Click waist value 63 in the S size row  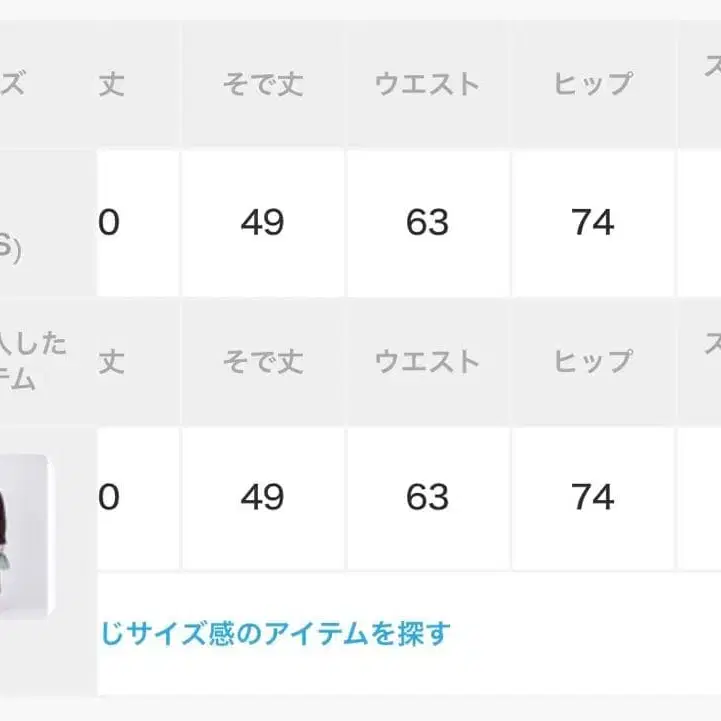(x=427, y=222)
